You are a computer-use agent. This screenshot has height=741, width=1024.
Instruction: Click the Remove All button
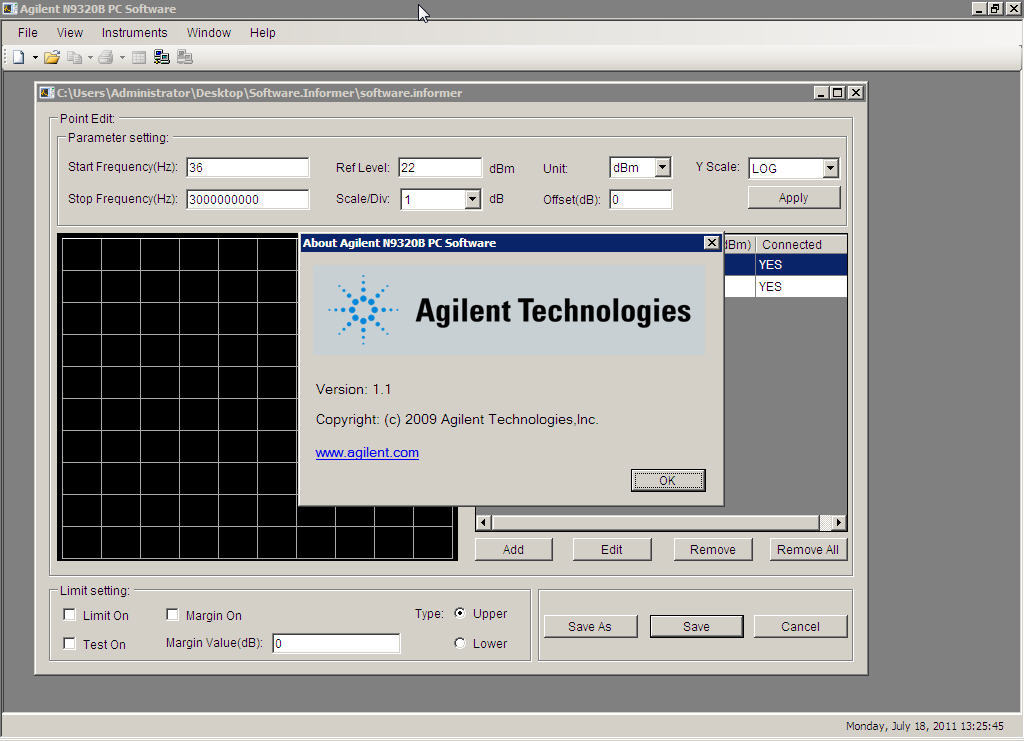point(808,550)
